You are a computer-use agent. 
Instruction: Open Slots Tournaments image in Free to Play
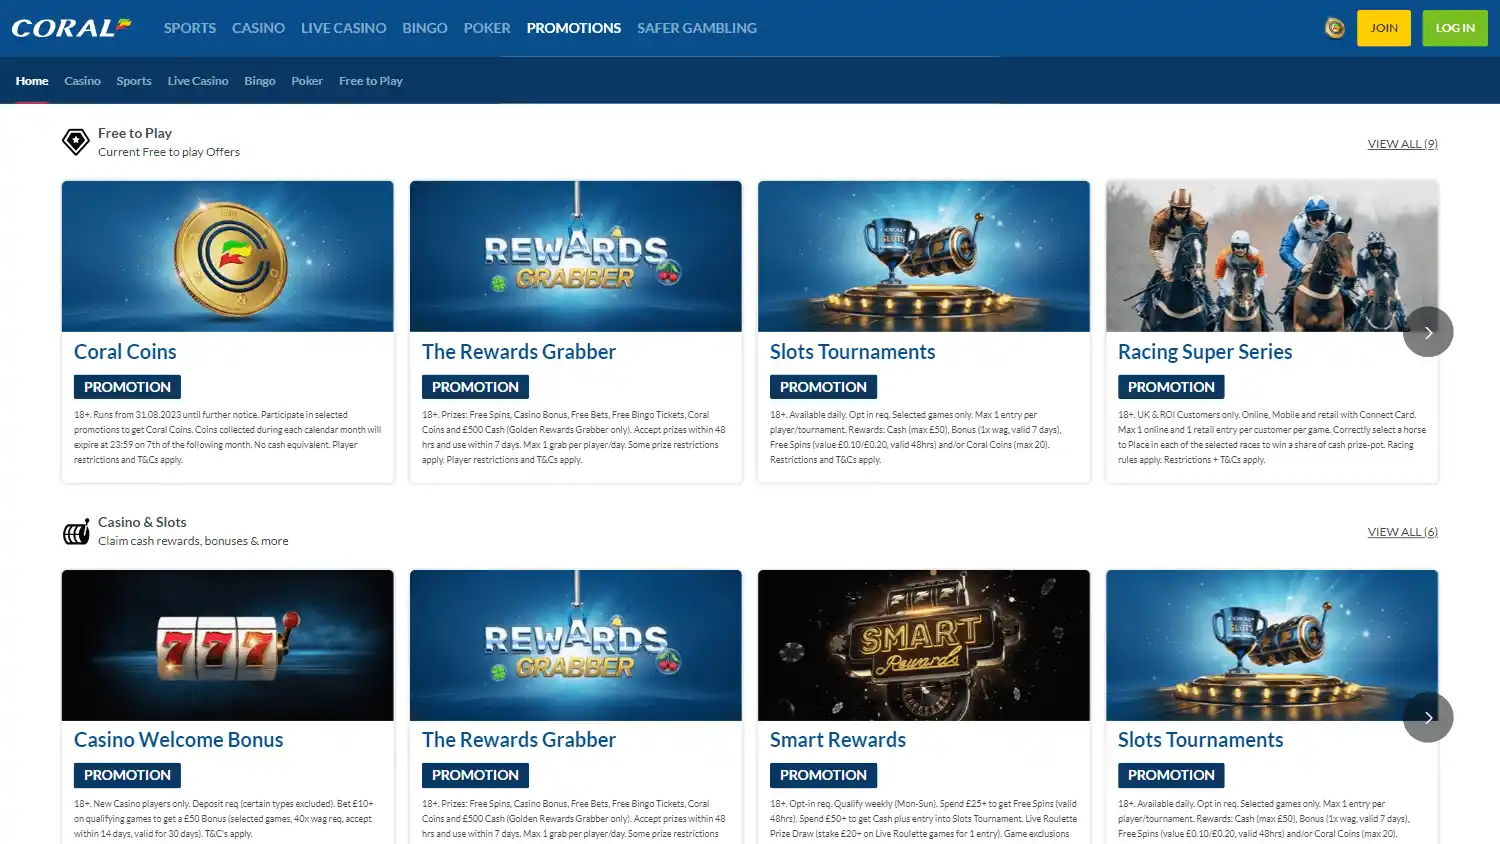(x=924, y=256)
